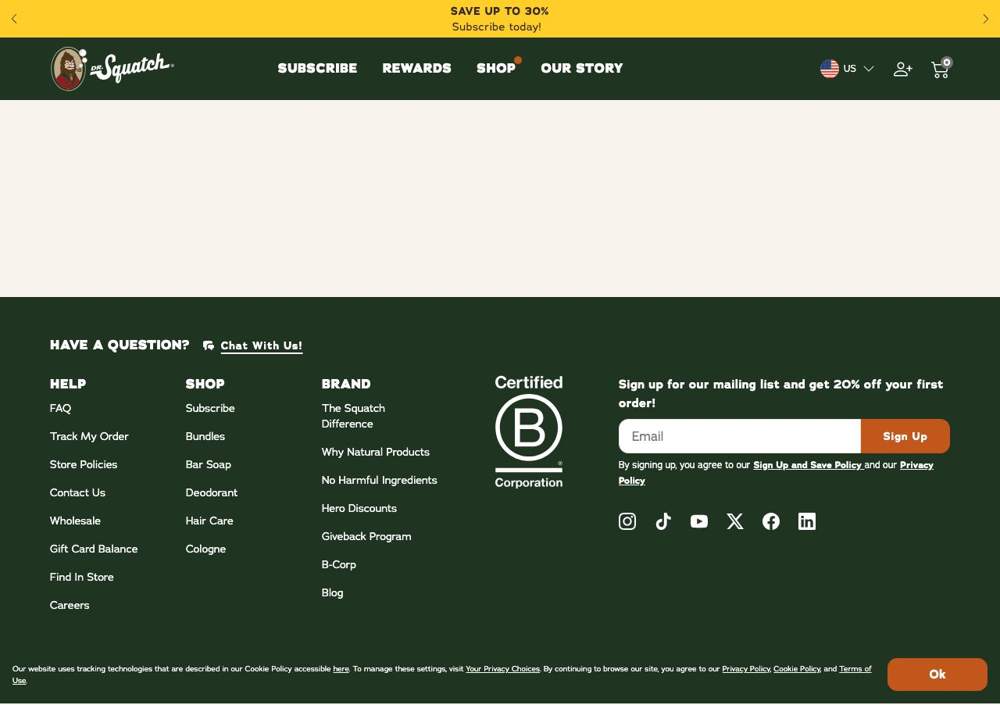Expand the US country selector
The width and height of the screenshot is (1000, 705).
point(847,68)
